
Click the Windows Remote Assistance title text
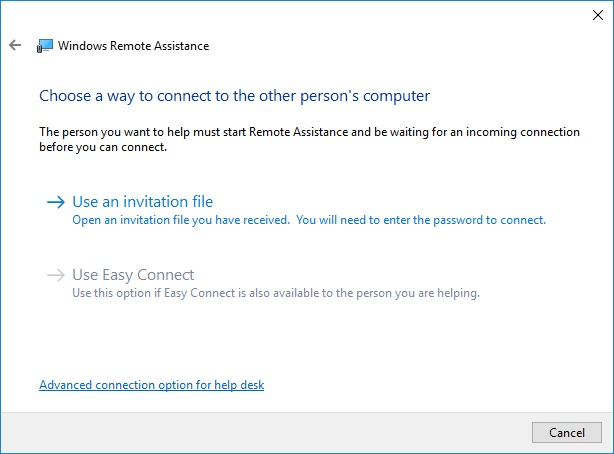[134, 46]
